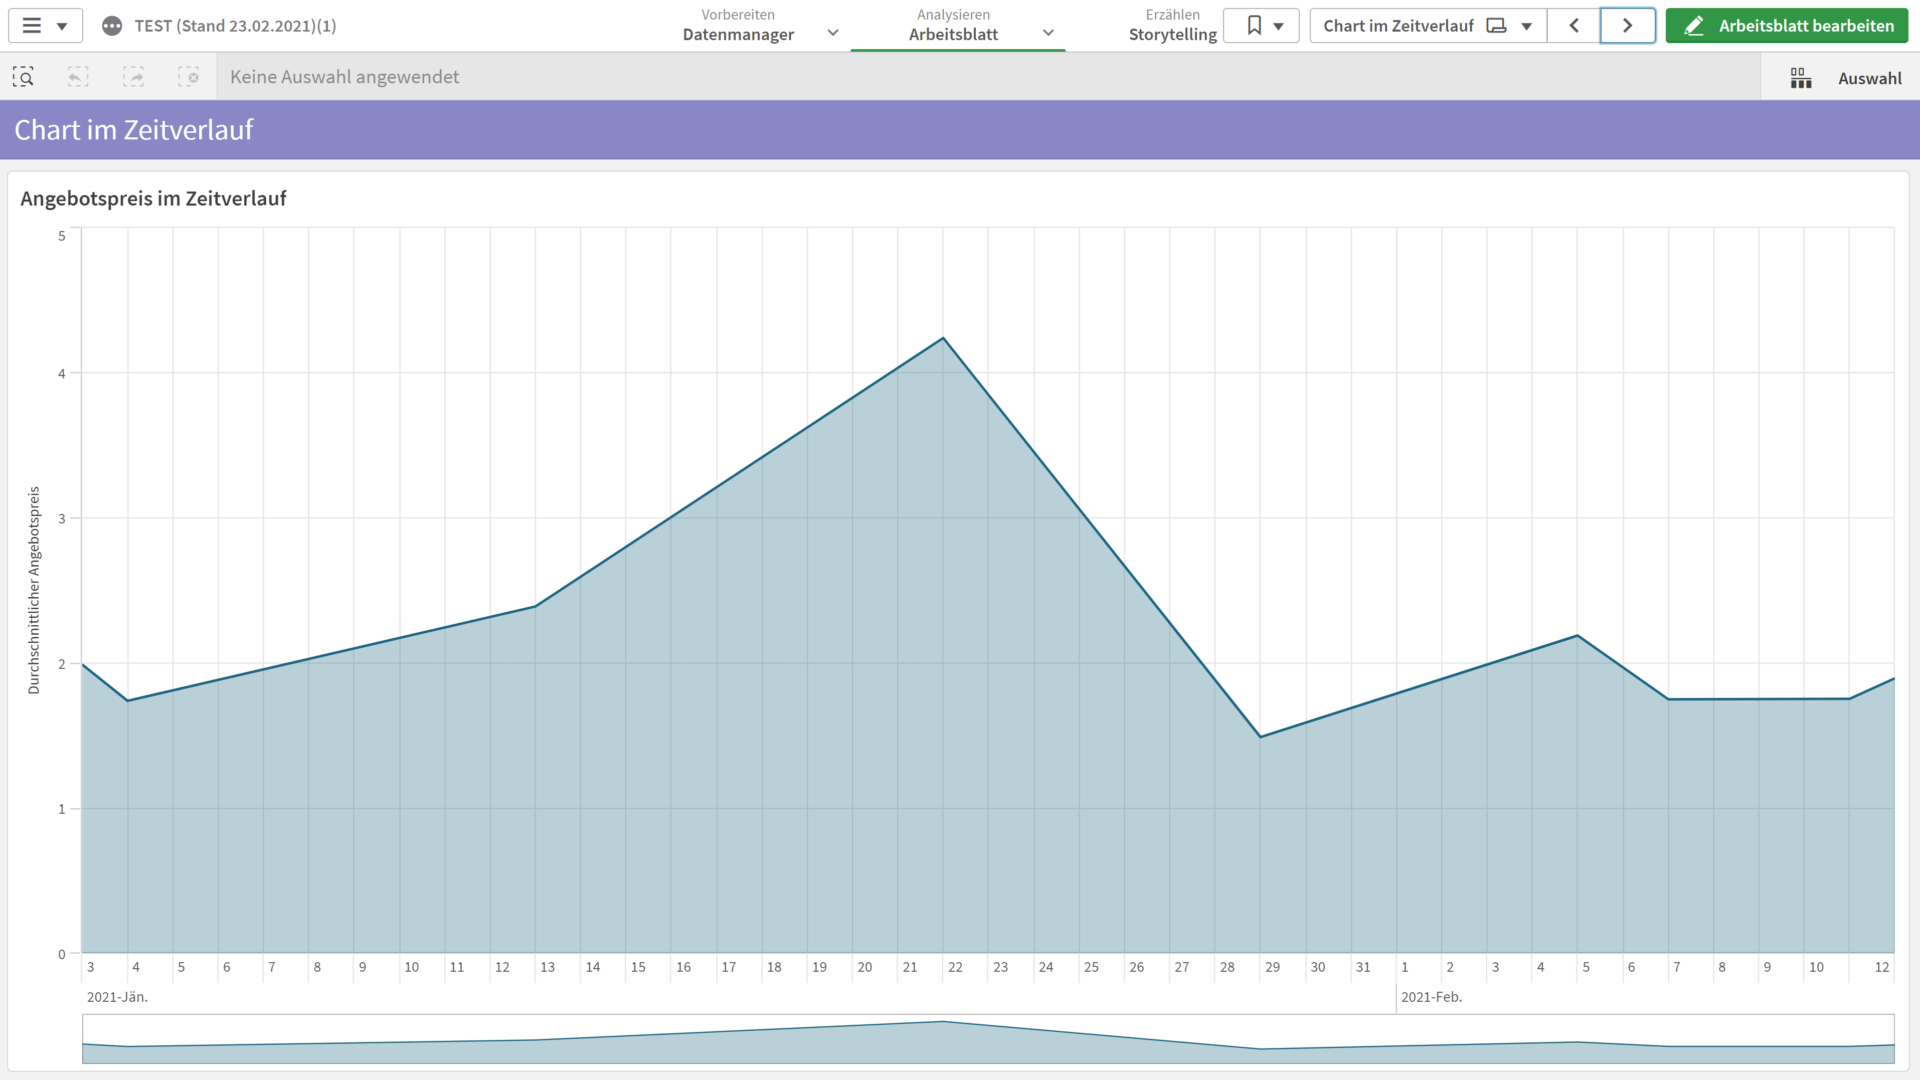1920x1080 pixels.
Task: Click y-axis value 5
Action: 62,236
